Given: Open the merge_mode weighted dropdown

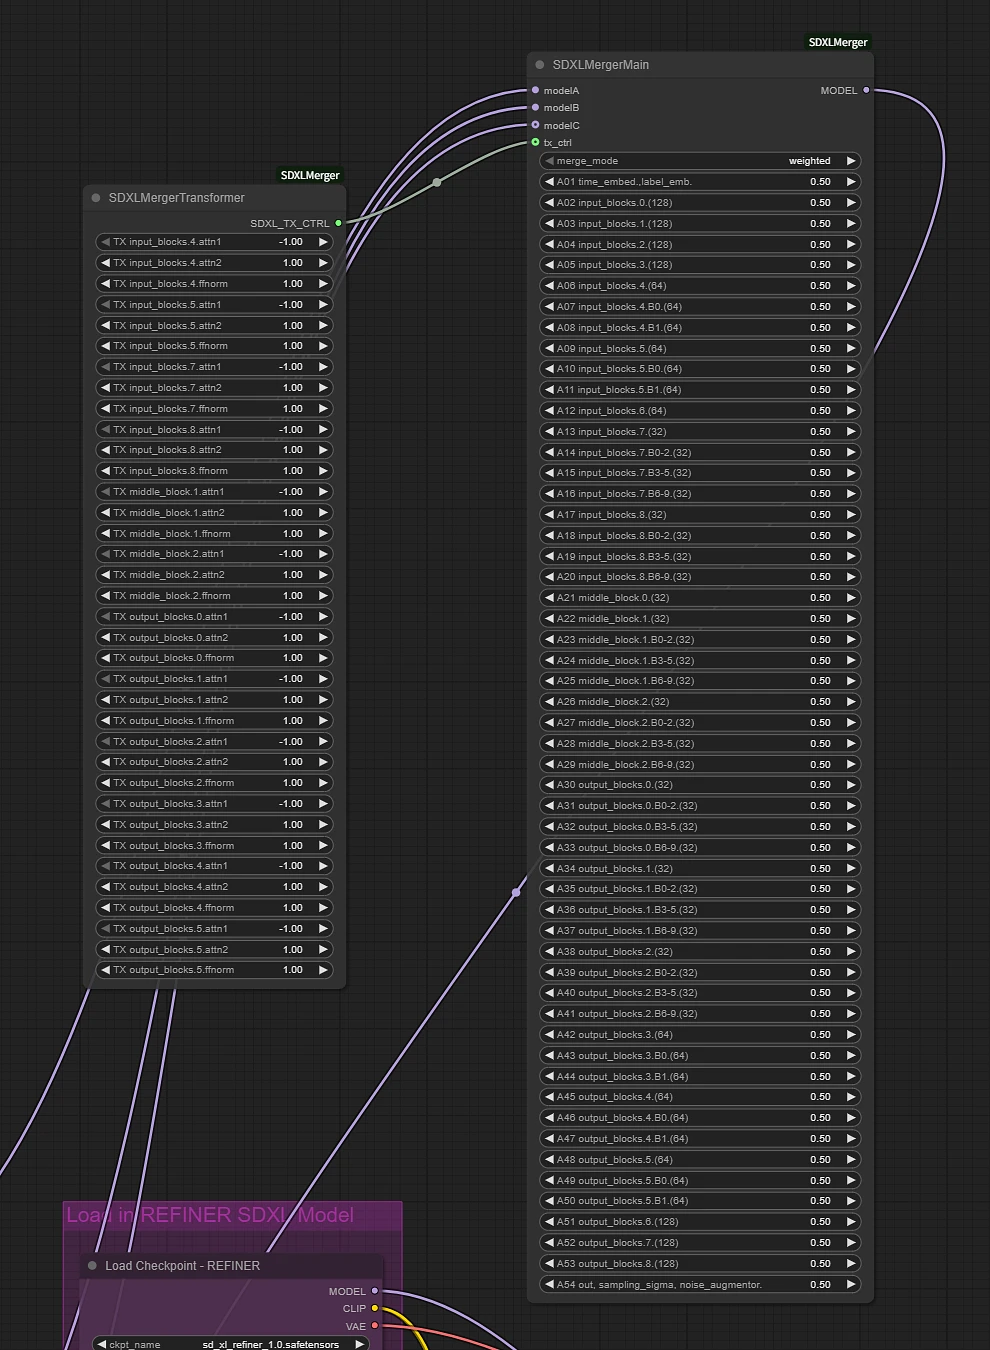Looking at the screenshot, I should point(700,161).
